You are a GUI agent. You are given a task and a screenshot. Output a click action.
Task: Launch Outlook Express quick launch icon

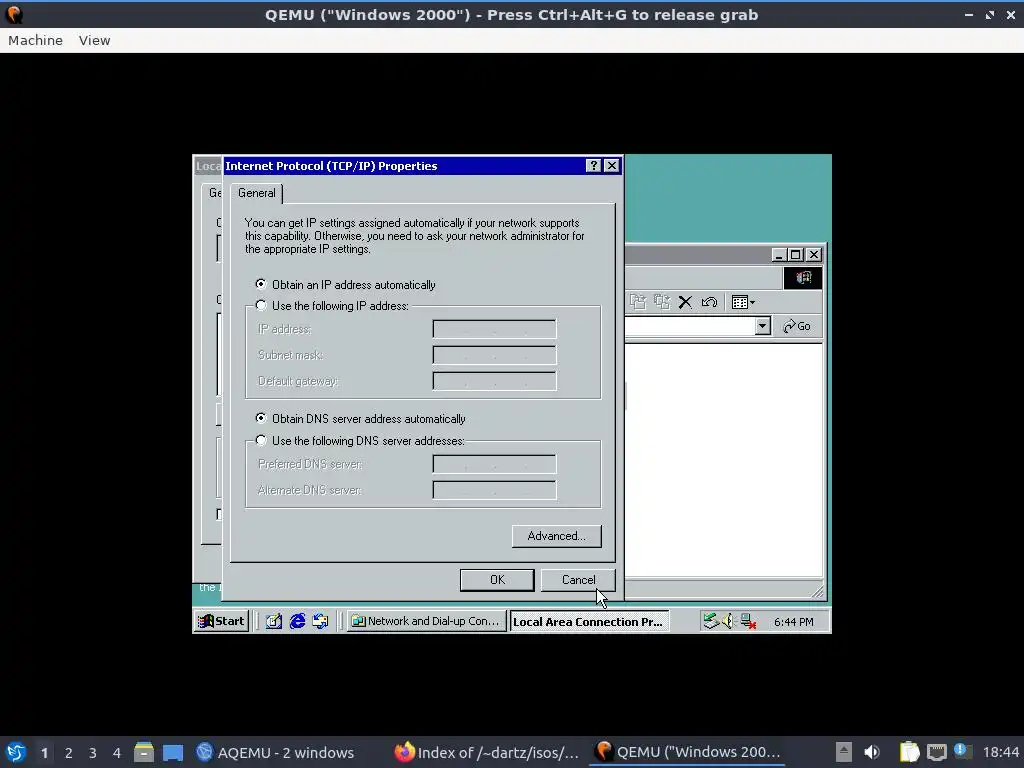[x=320, y=621]
